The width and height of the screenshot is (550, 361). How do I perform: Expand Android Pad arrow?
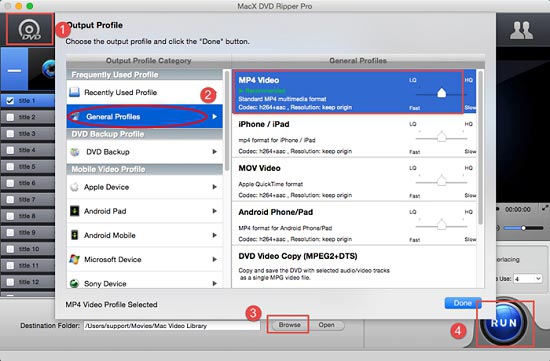215,211
